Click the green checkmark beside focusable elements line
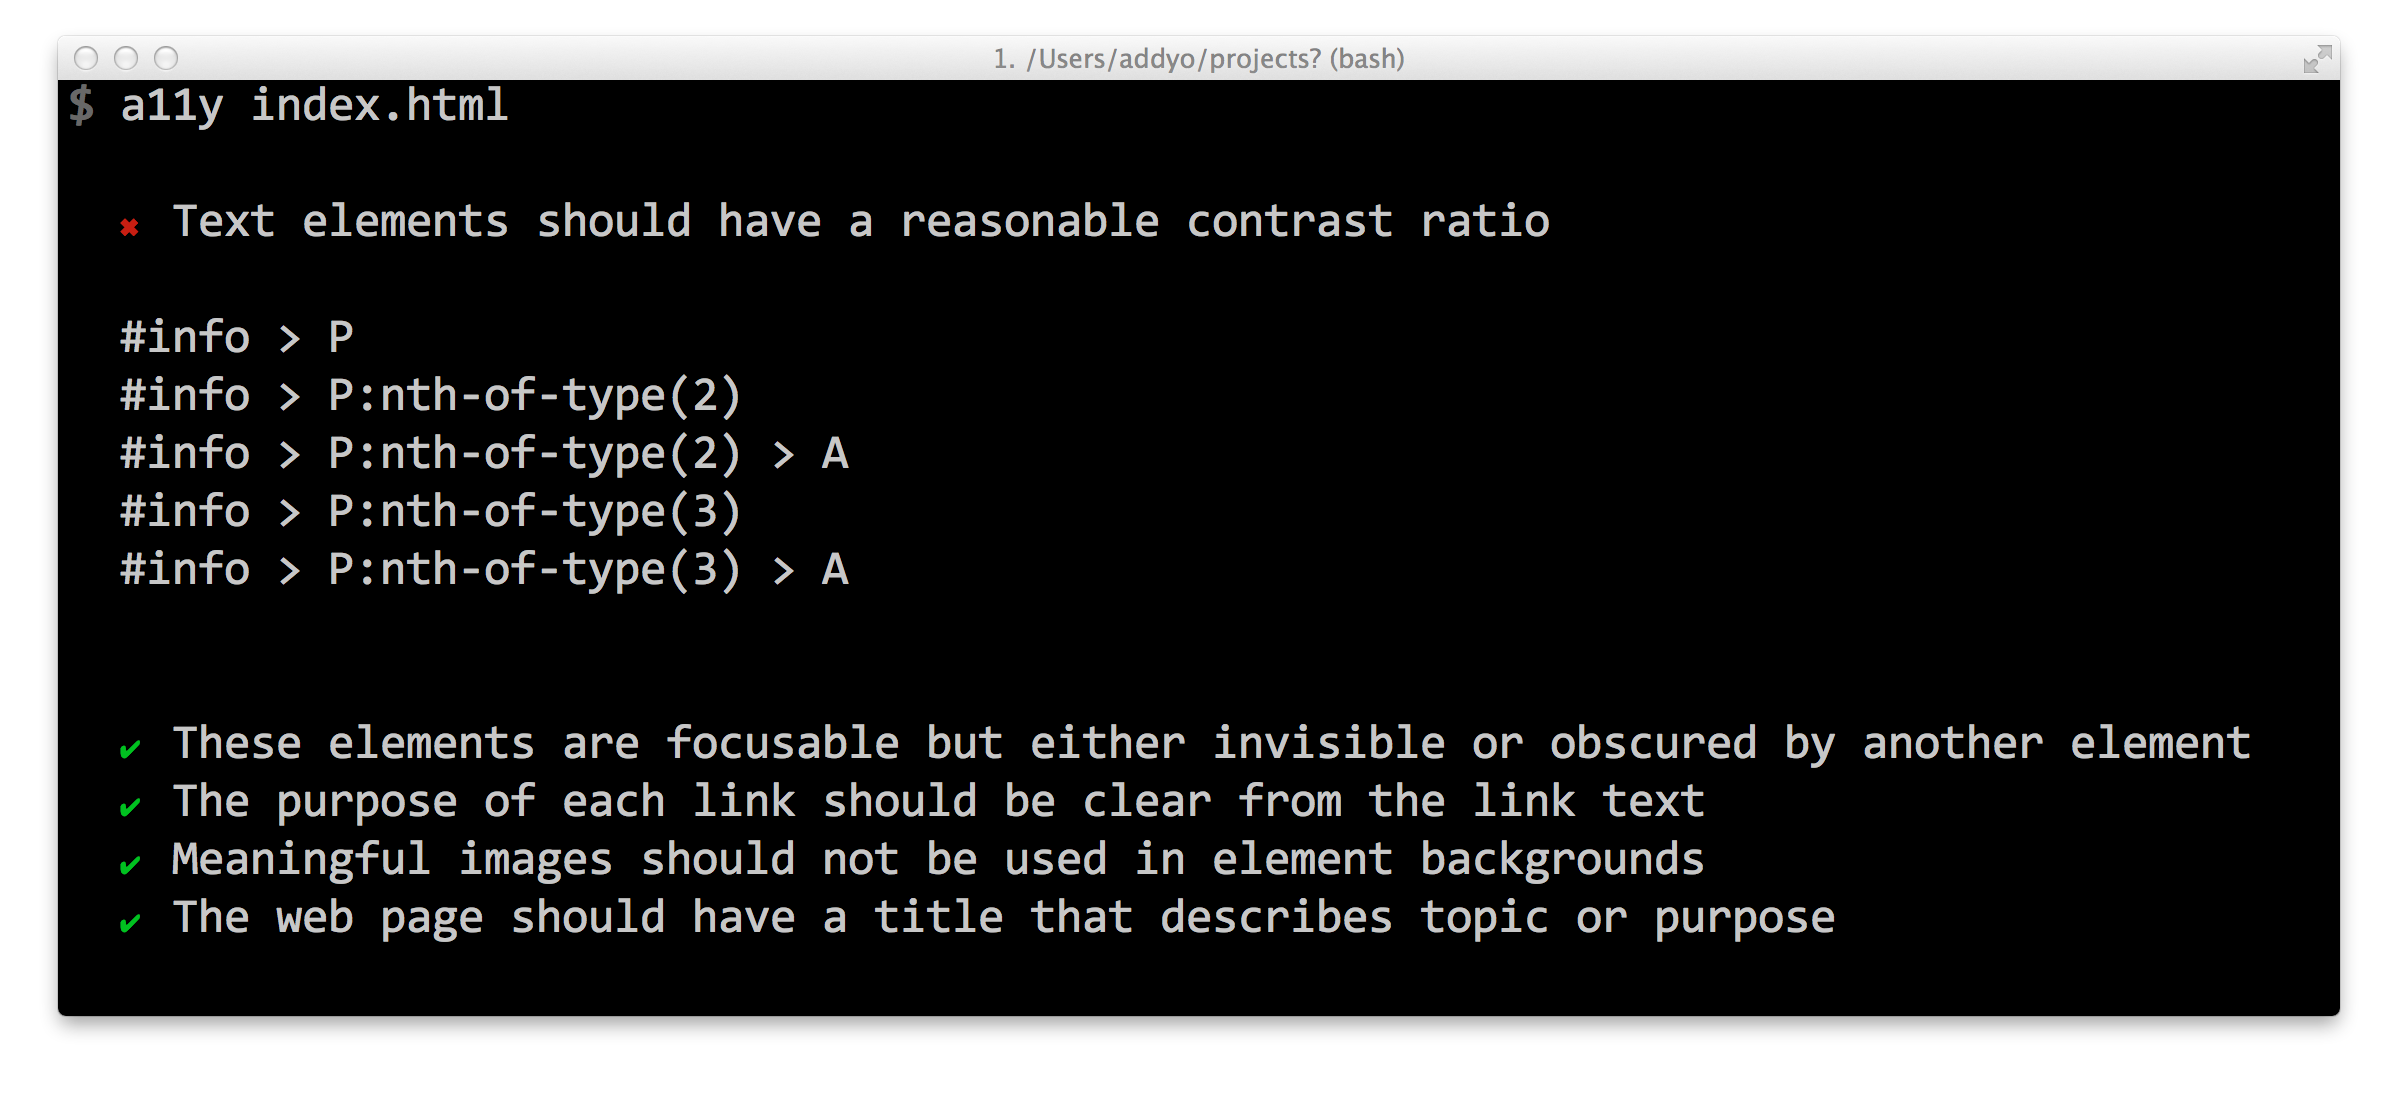Image resolution: width=2400 pixels, height=1106 pixels. (130, 748)
